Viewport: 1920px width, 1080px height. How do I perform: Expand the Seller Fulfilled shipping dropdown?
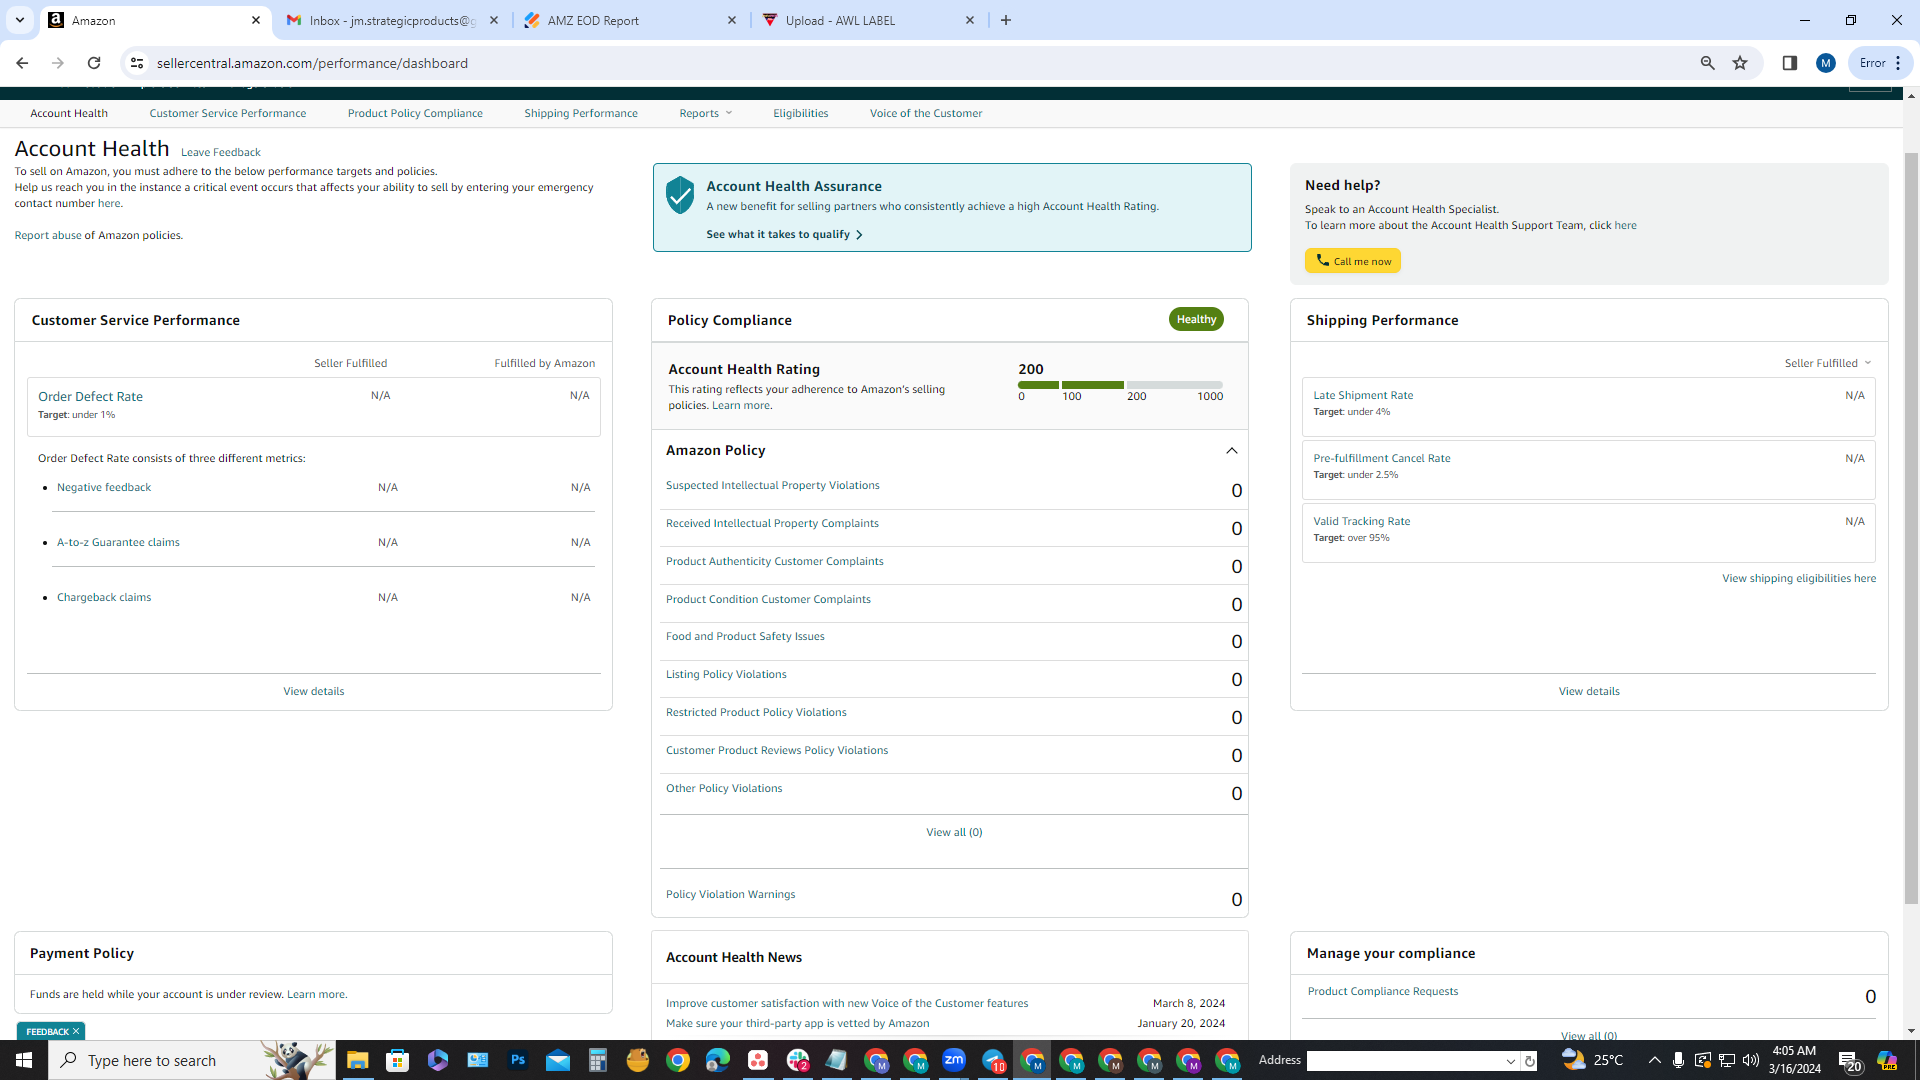[x=1828, y=363]
